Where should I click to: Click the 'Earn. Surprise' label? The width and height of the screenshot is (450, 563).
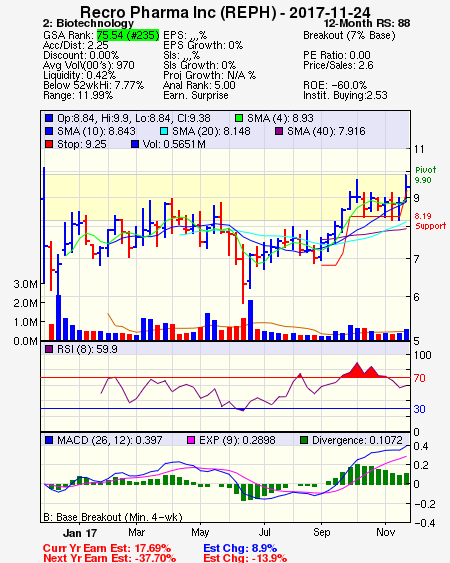point(196,96)
